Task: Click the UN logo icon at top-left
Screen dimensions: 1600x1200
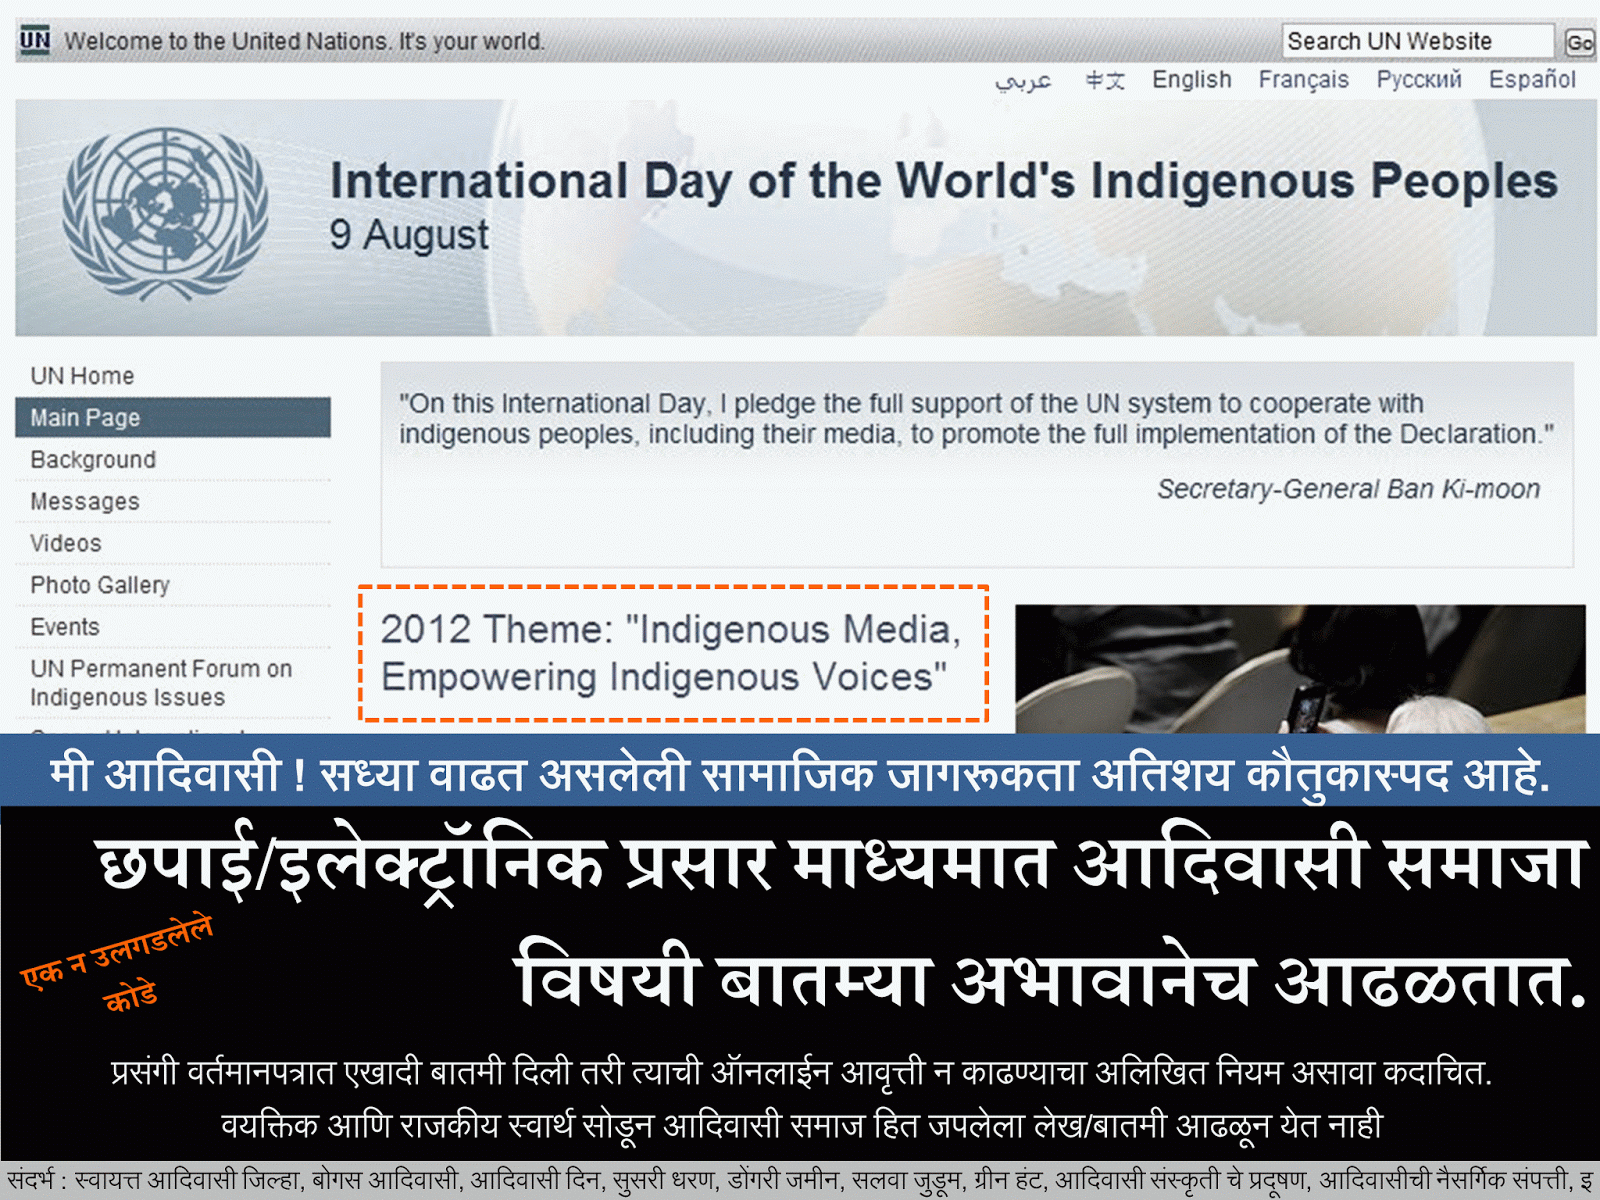Action: pos(35,40)
